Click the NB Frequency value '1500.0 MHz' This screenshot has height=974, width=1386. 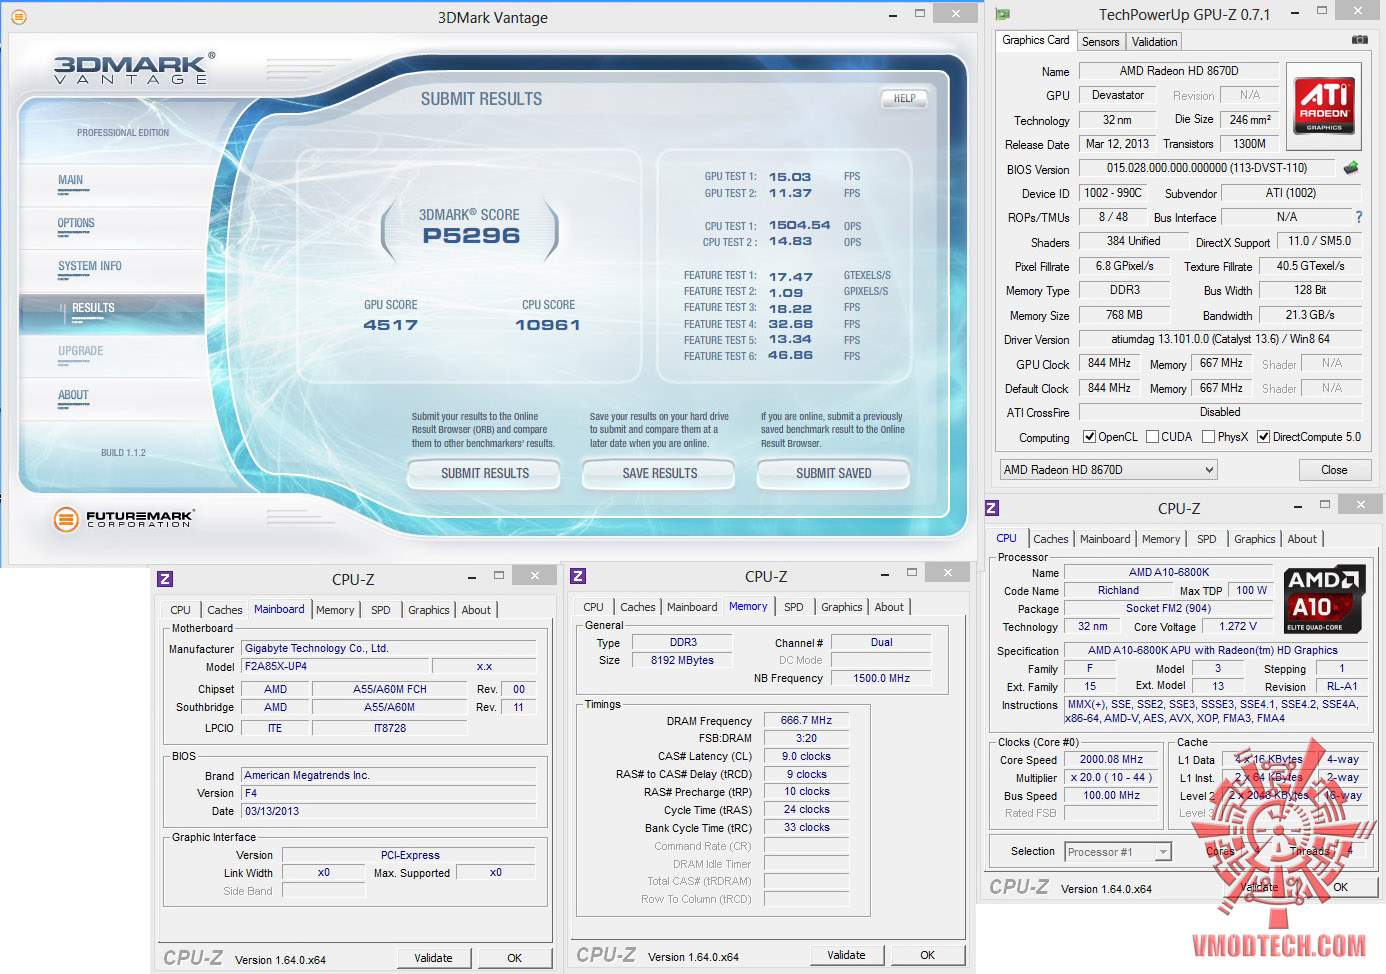coord(881,678)
